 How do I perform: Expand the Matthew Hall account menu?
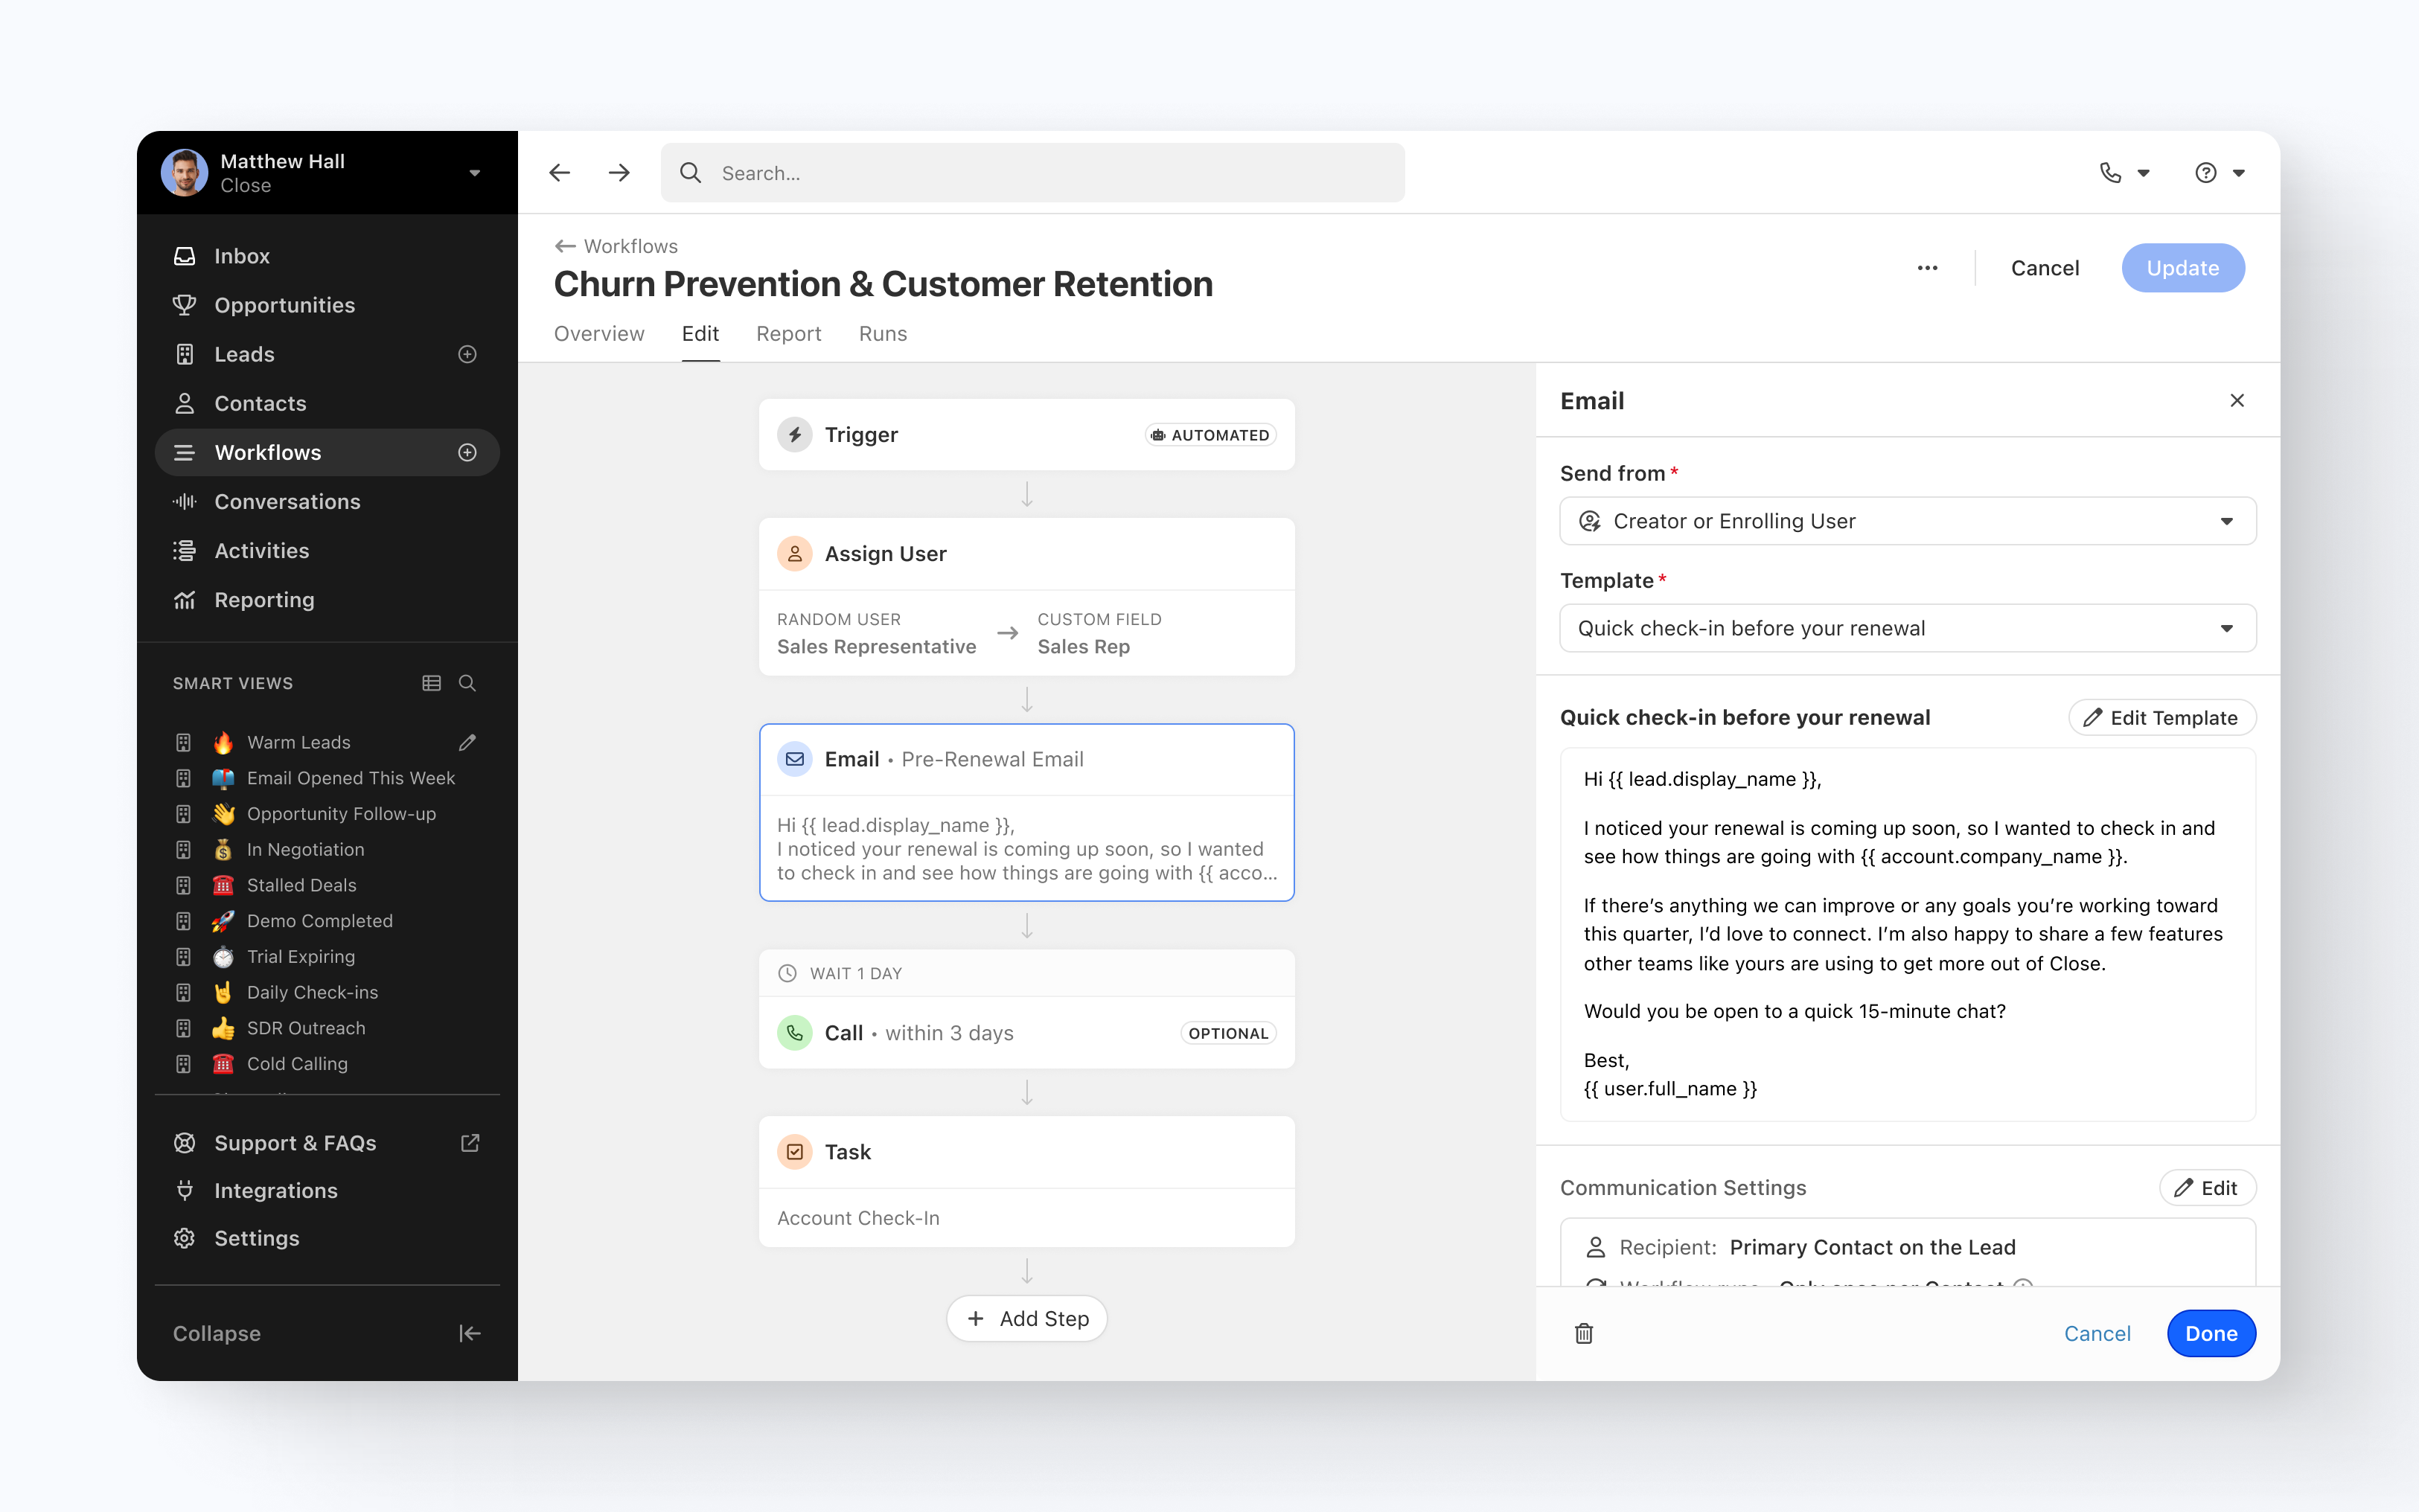(475, 173)
